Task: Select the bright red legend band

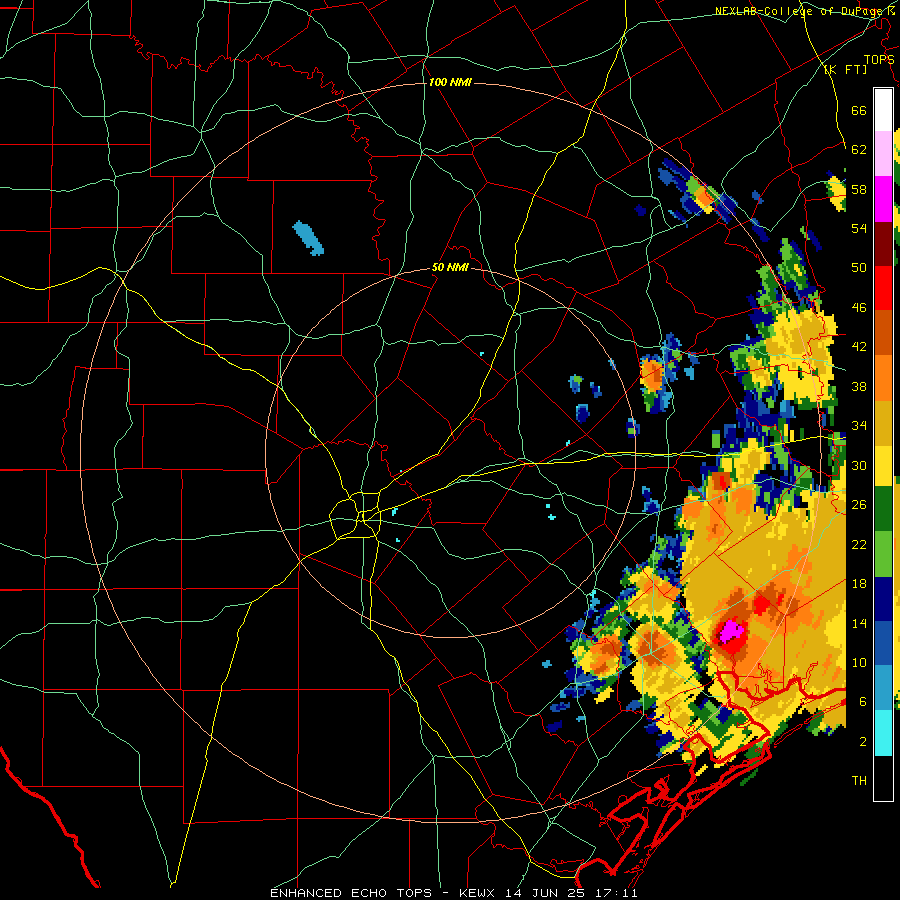Action: coord(883,288)
